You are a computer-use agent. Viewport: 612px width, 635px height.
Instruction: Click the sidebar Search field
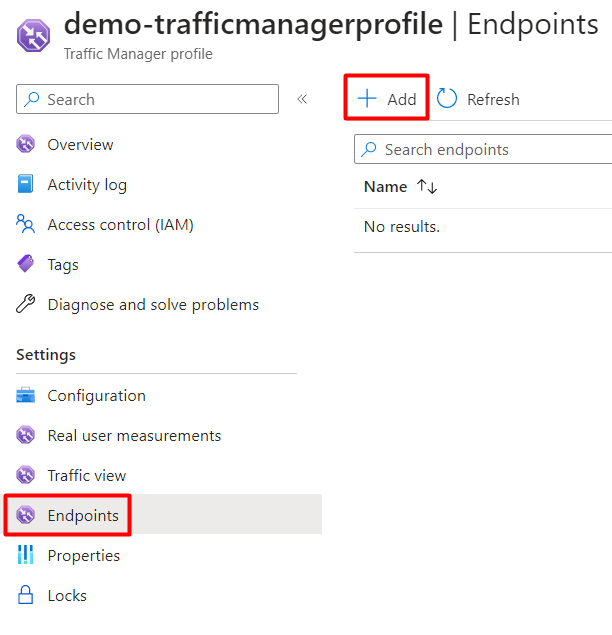coord(147,99)
